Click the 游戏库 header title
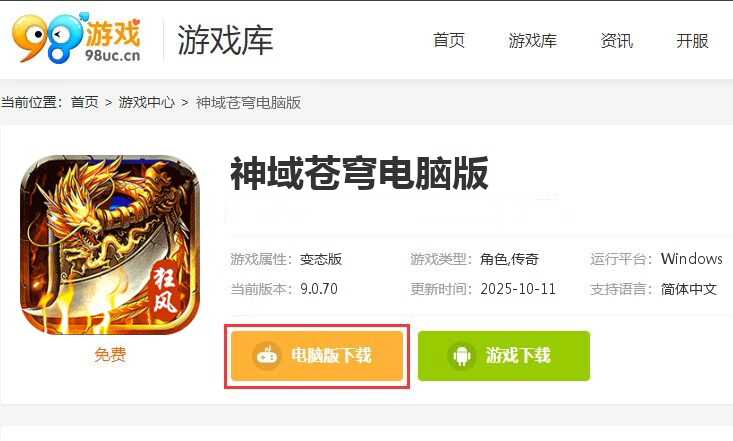The image size is (733, 441). coord(225,40)
